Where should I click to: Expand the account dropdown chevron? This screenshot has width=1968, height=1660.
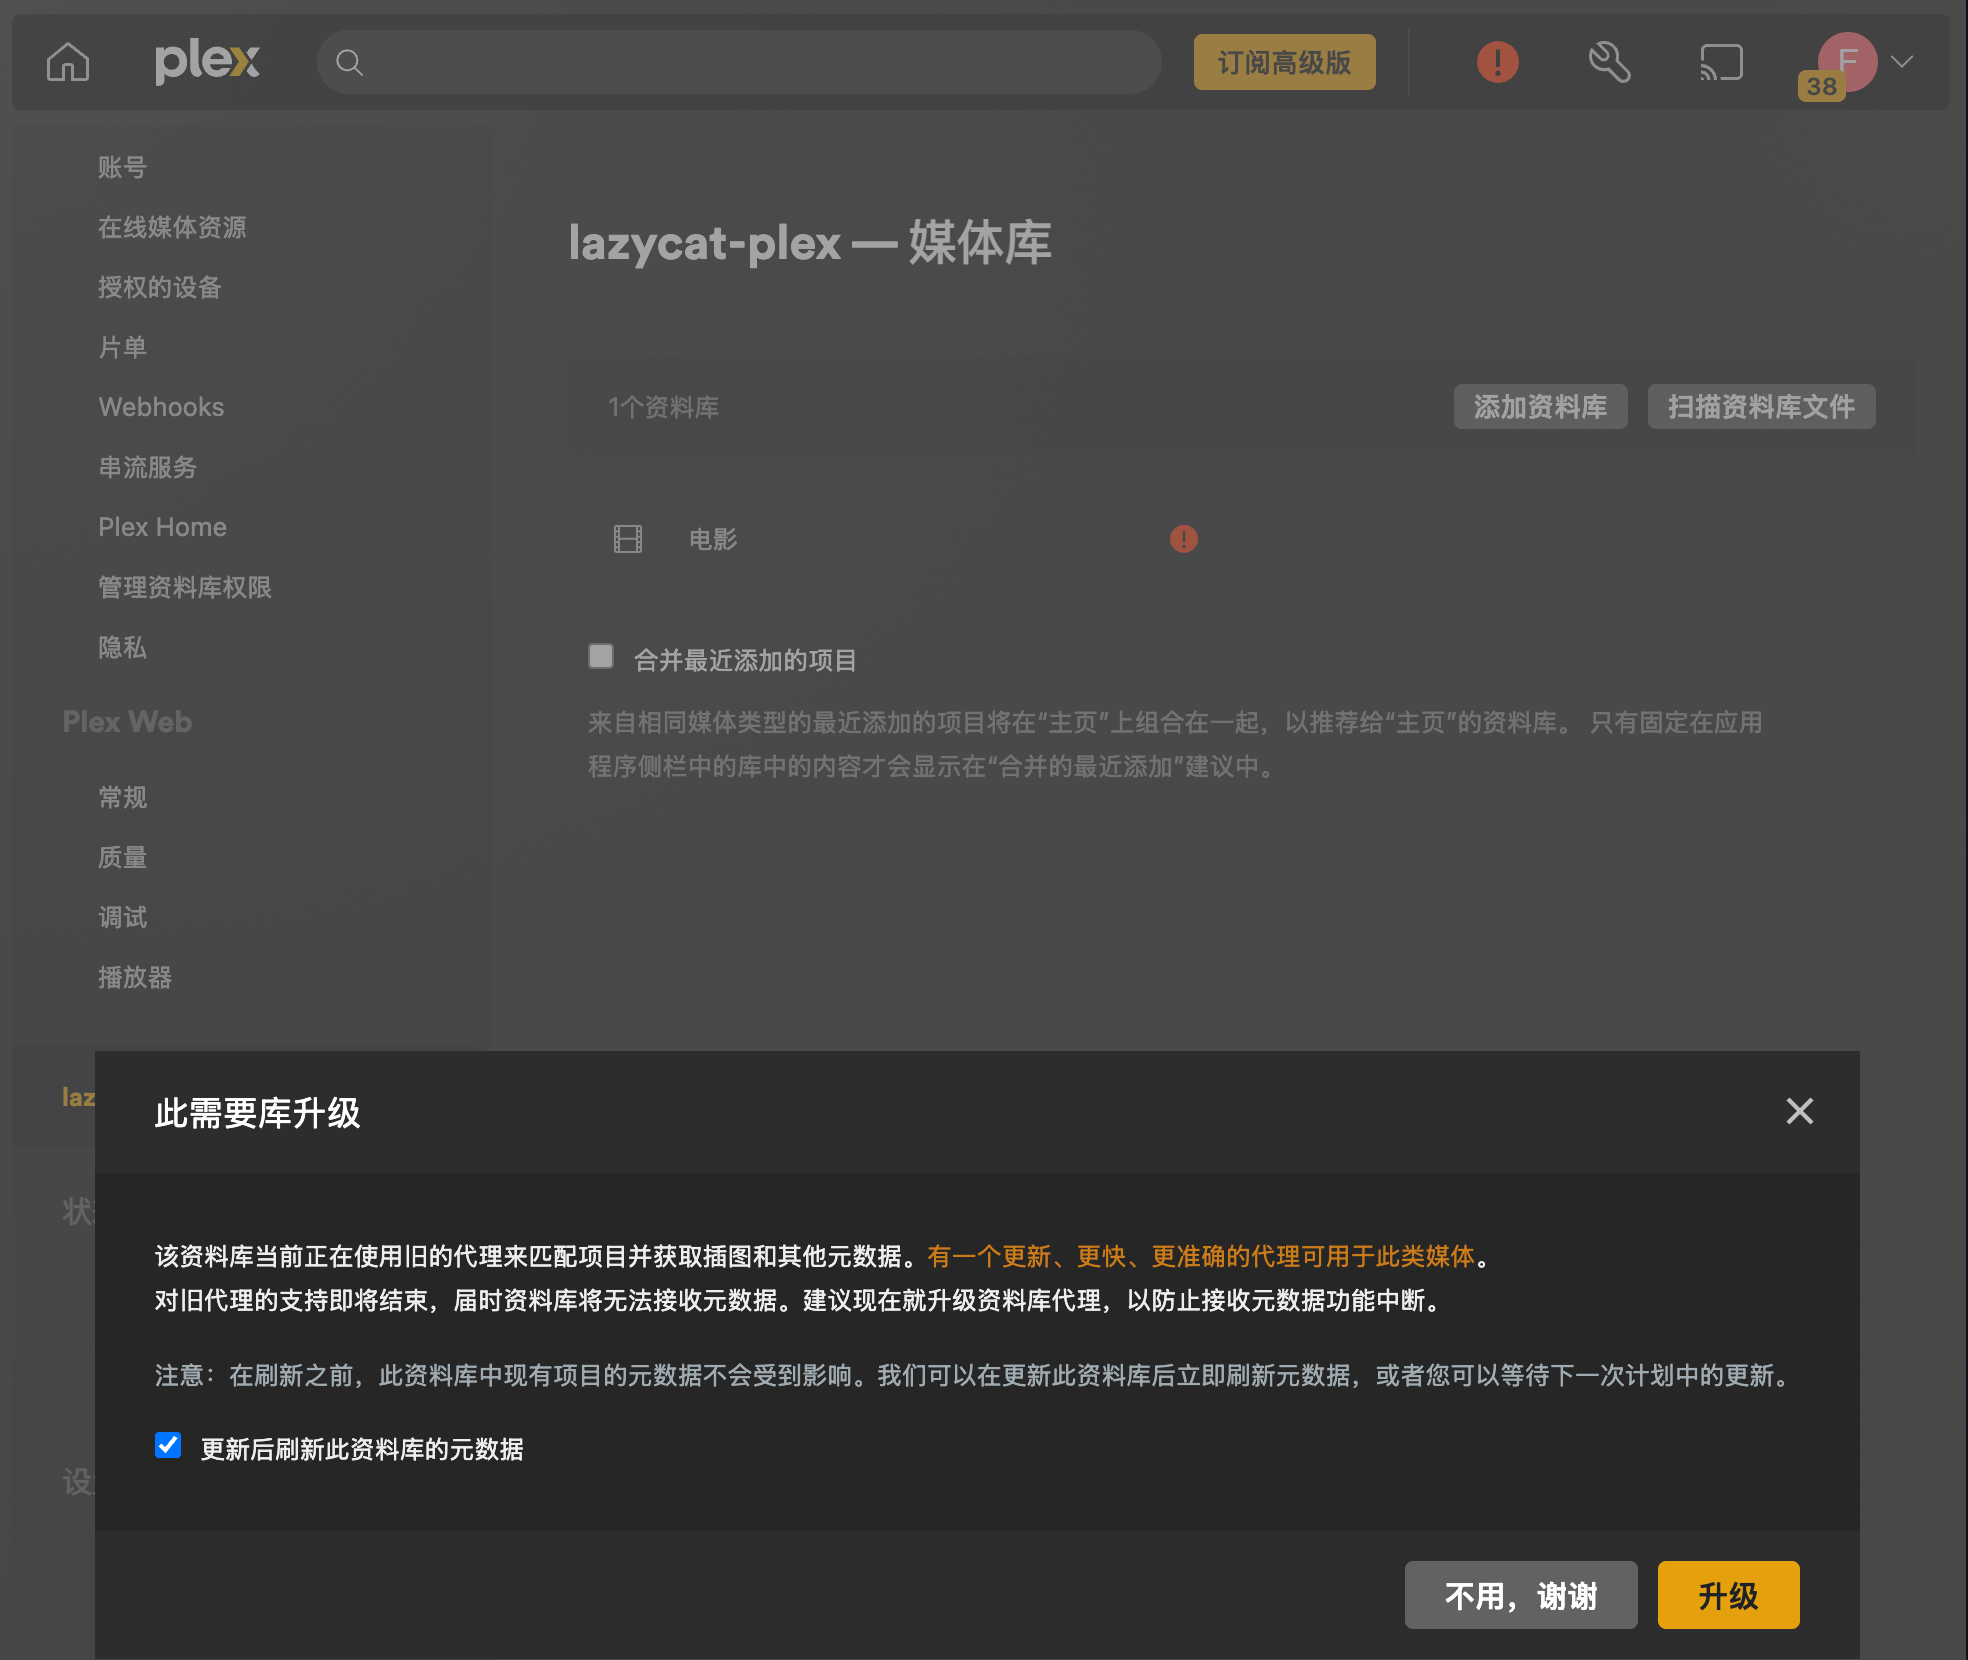tap(1902, 62)
